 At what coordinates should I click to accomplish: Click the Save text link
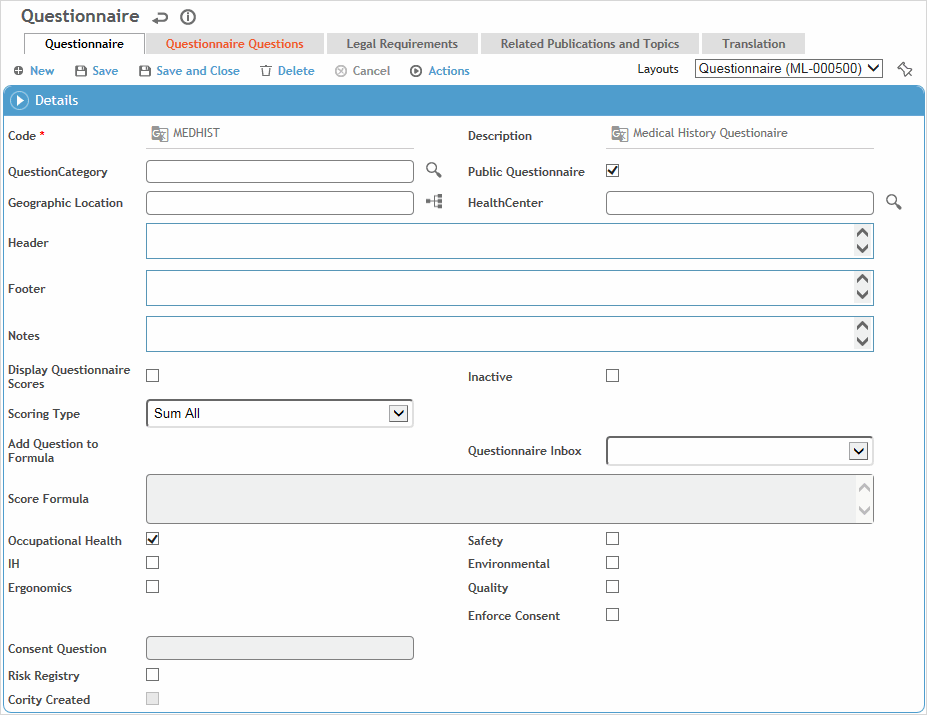coord(105,71)
